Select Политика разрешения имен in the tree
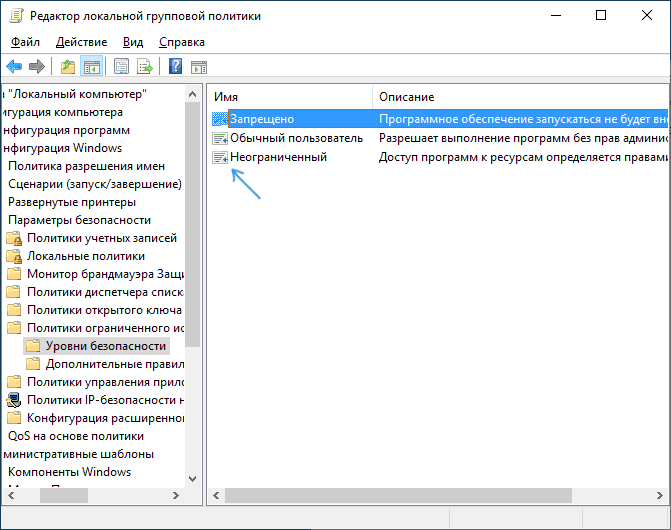671x530 pixels. pos(86,166)
